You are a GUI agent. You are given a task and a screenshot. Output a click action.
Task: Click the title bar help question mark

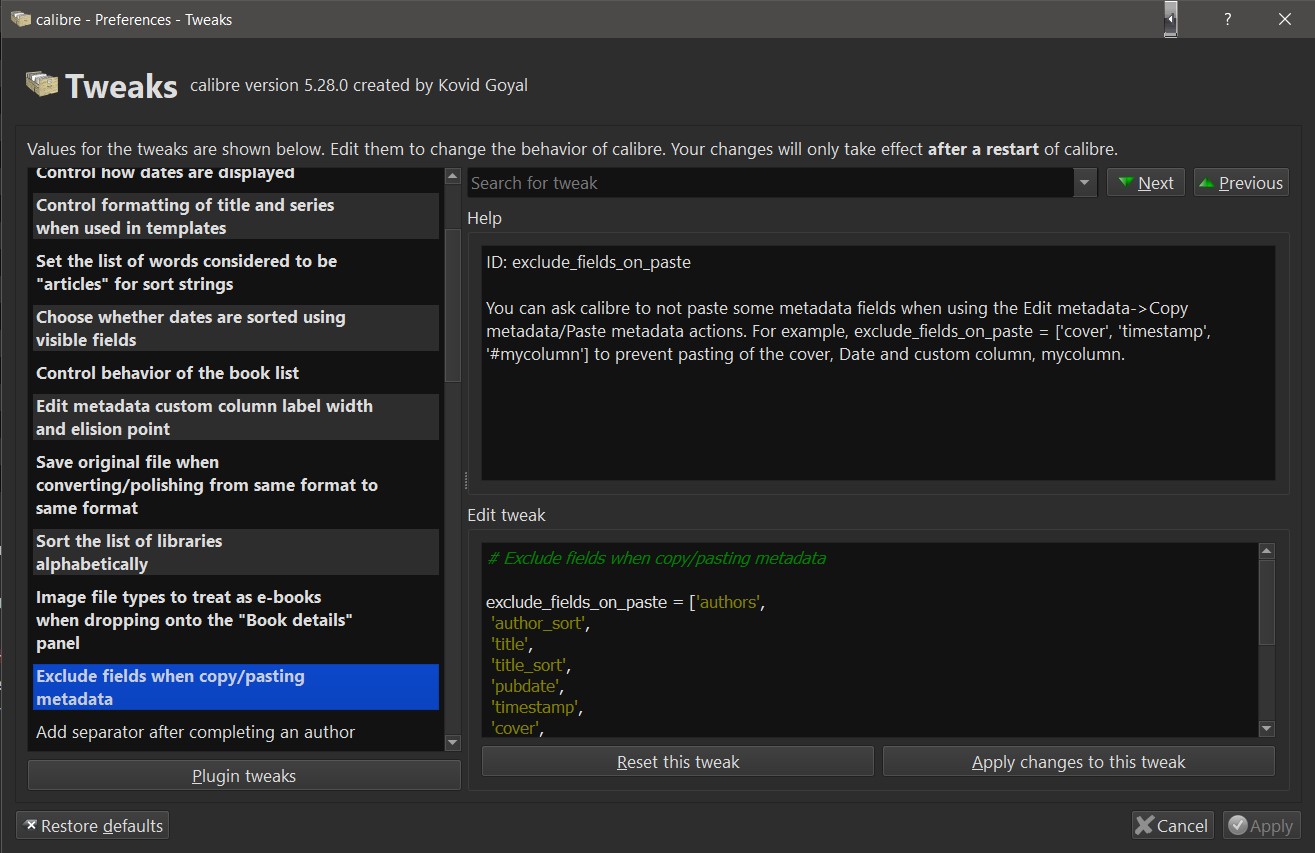[1227, 19]
